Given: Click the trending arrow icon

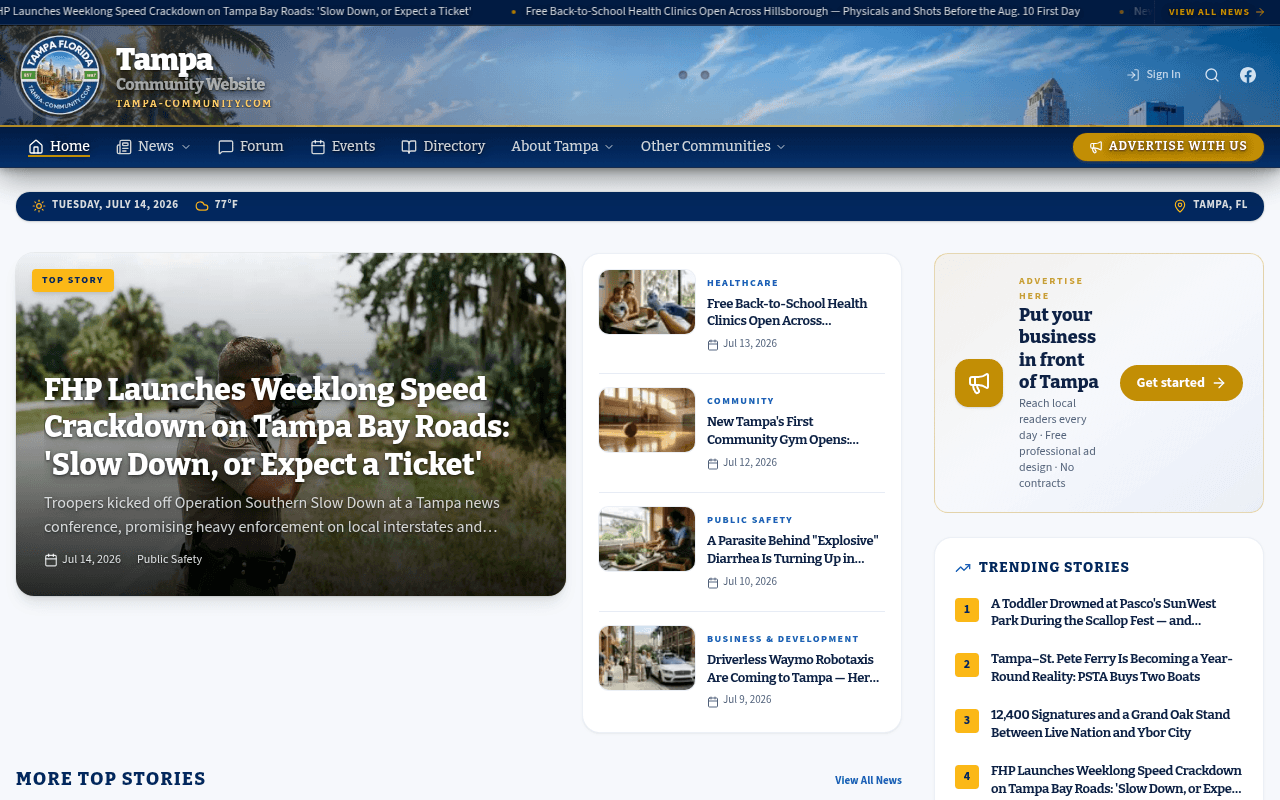Looking at the screenshot, I should (x=963, y=568).
